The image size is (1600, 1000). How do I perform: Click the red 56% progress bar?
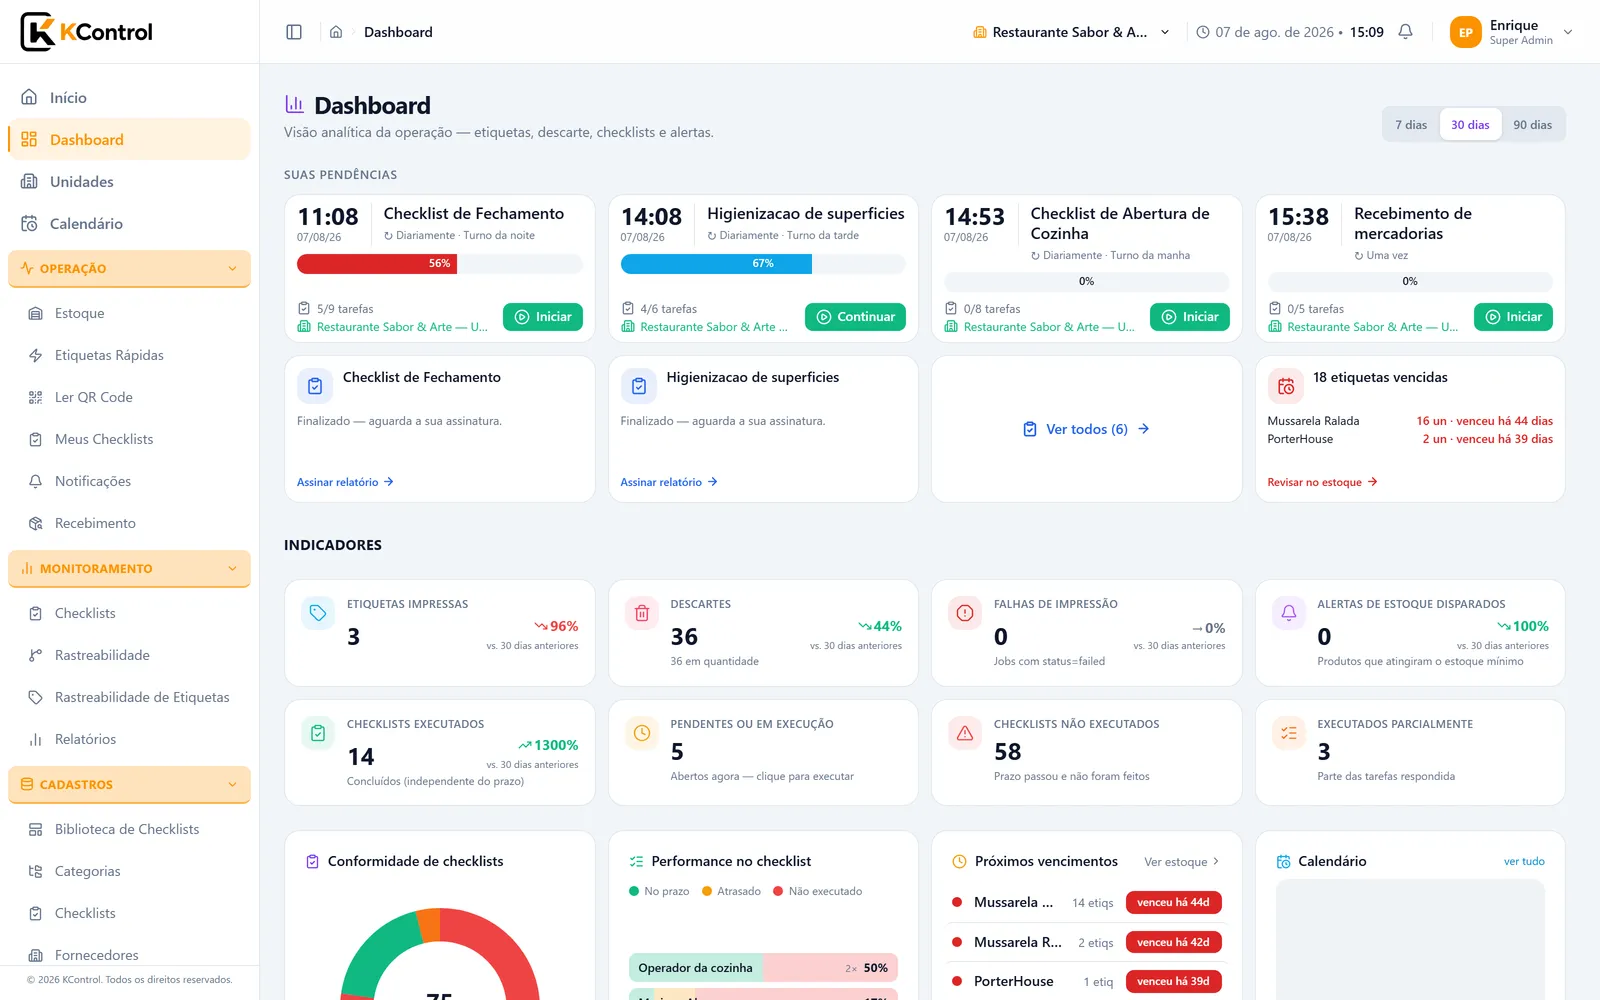click(x=377, y=264)
